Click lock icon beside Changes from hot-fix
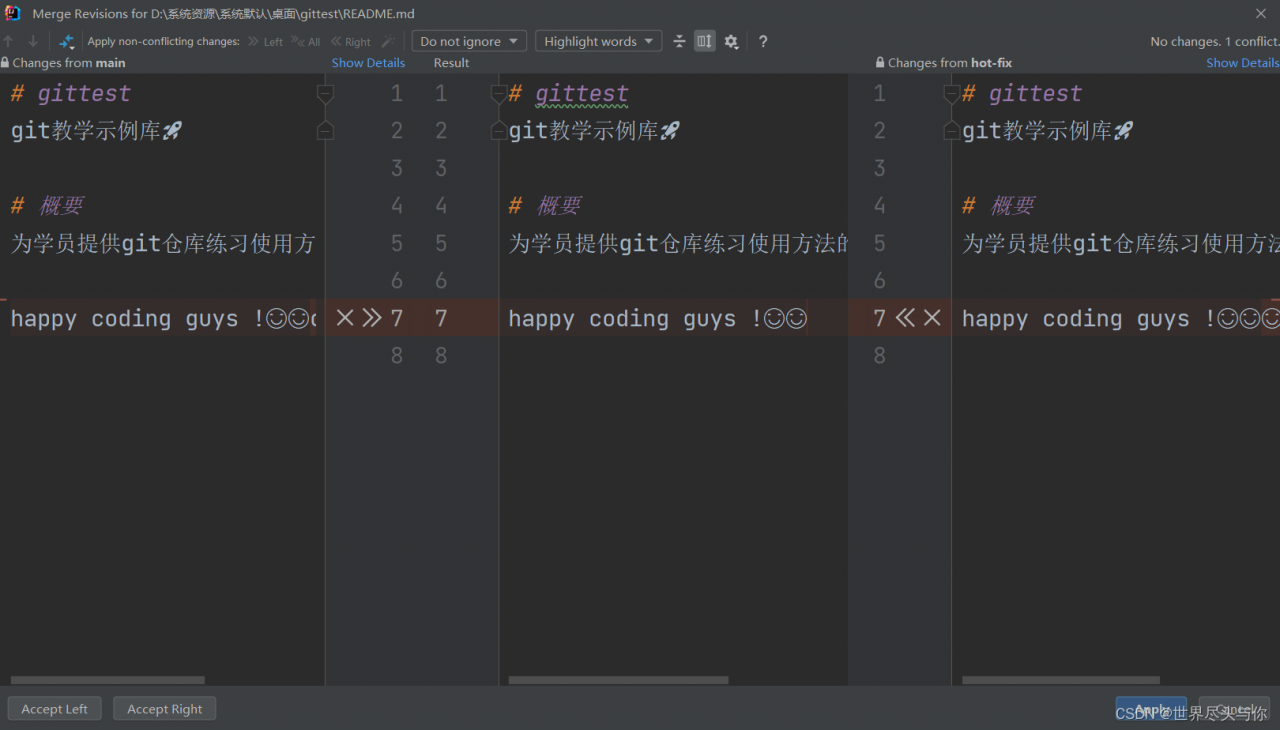 (880, 62)
